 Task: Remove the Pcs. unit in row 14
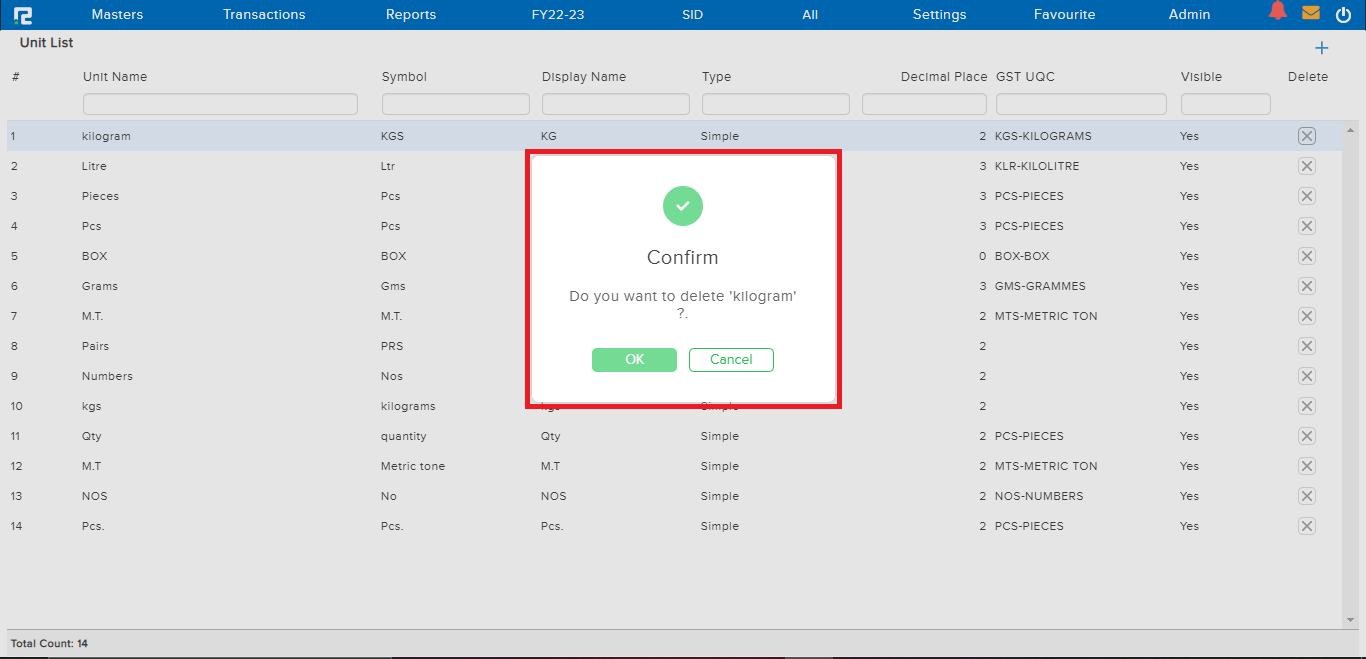[1306, 526]
